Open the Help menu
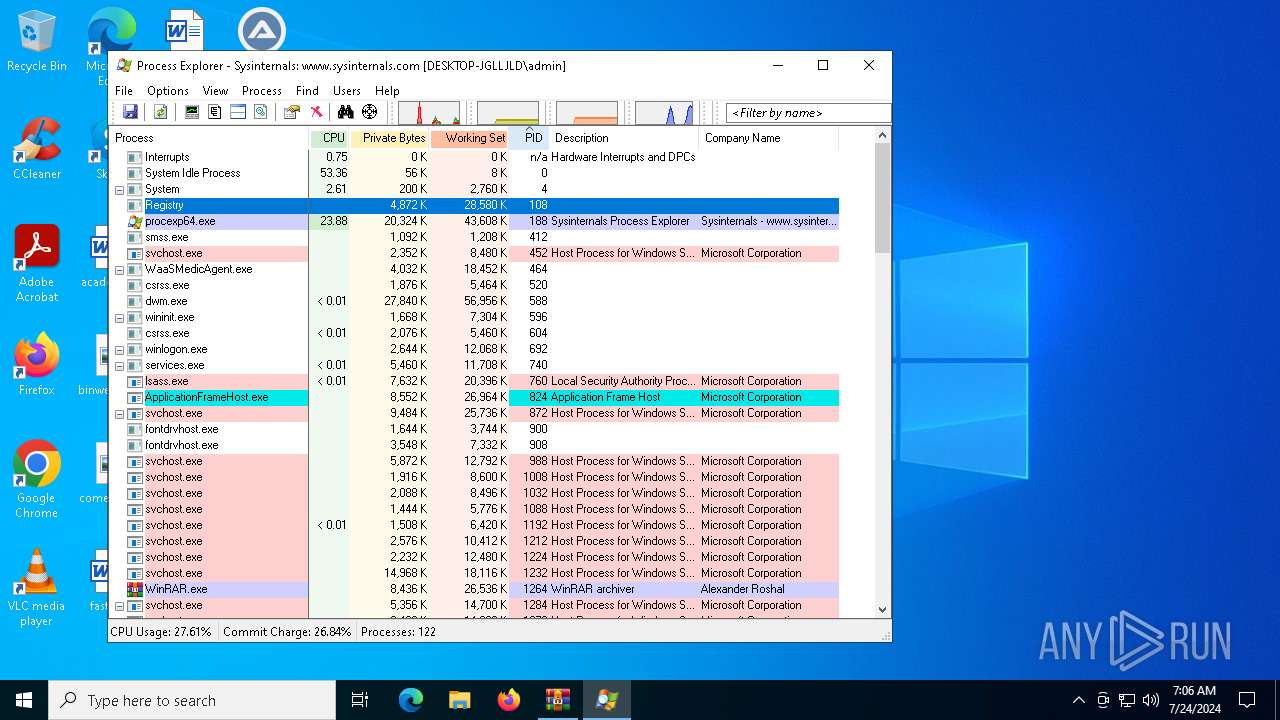Screen dimensions: 1280x720 point(387,90)
